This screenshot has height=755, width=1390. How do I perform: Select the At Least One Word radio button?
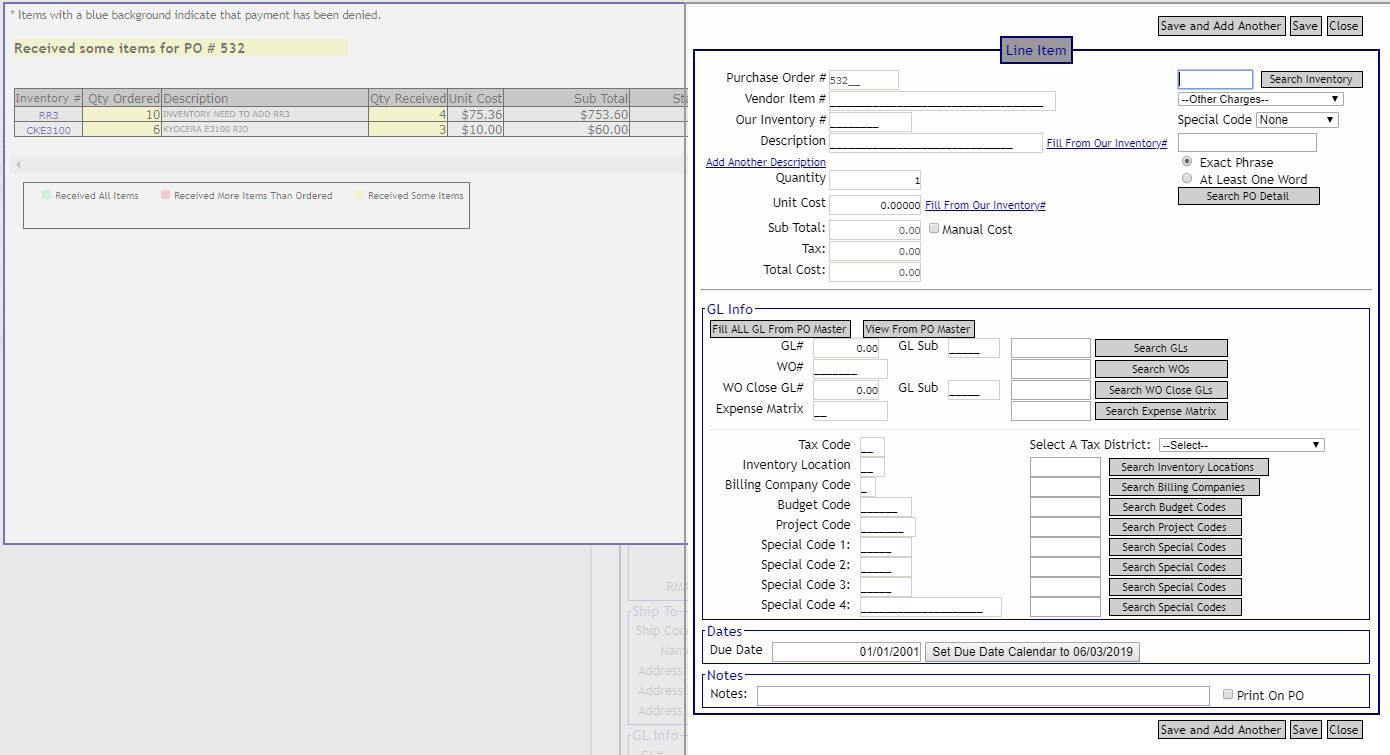pos(1187,178)
